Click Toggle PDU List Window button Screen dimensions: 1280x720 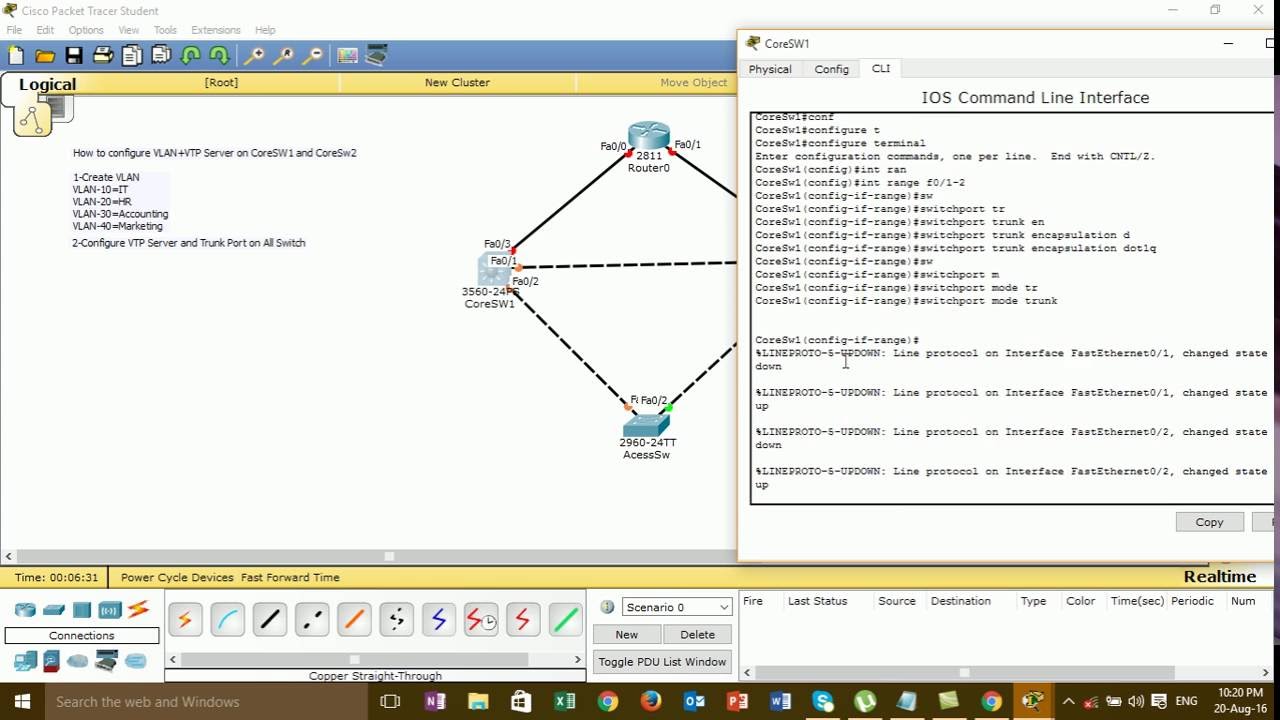[x=662, y=662]
